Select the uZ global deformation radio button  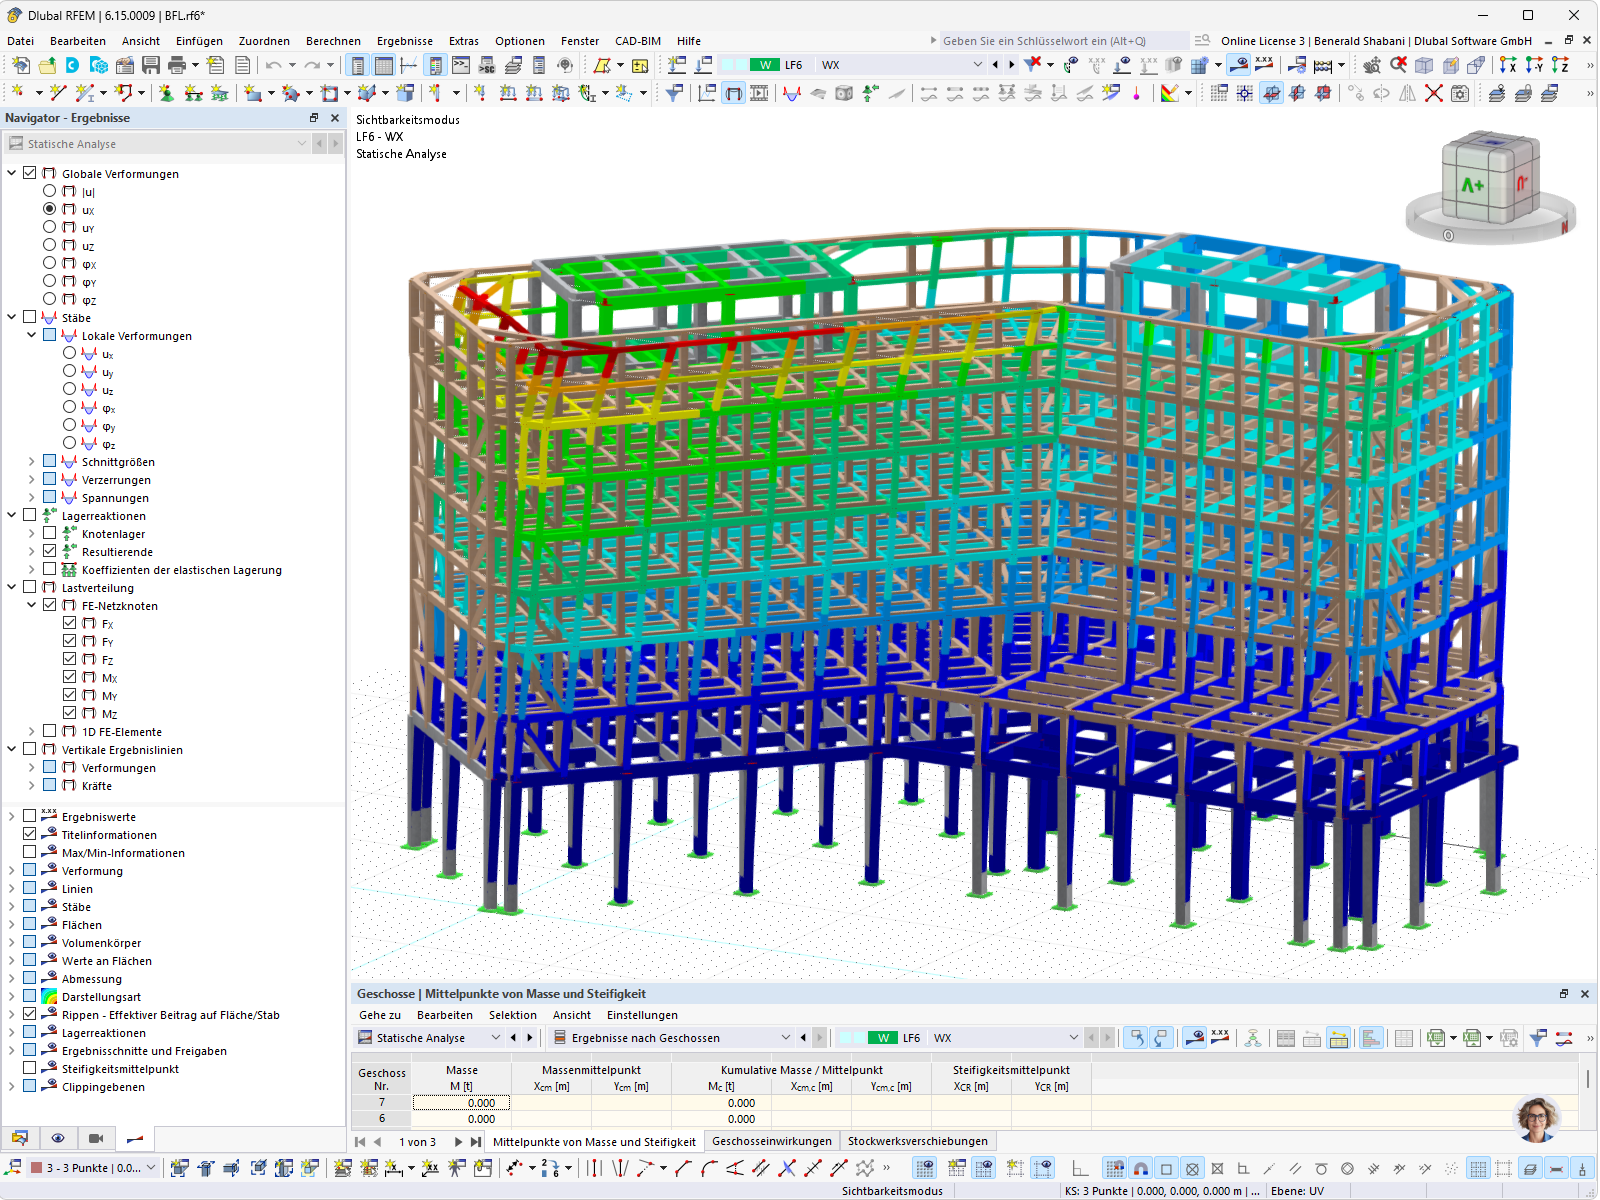(x=49, y=245)
